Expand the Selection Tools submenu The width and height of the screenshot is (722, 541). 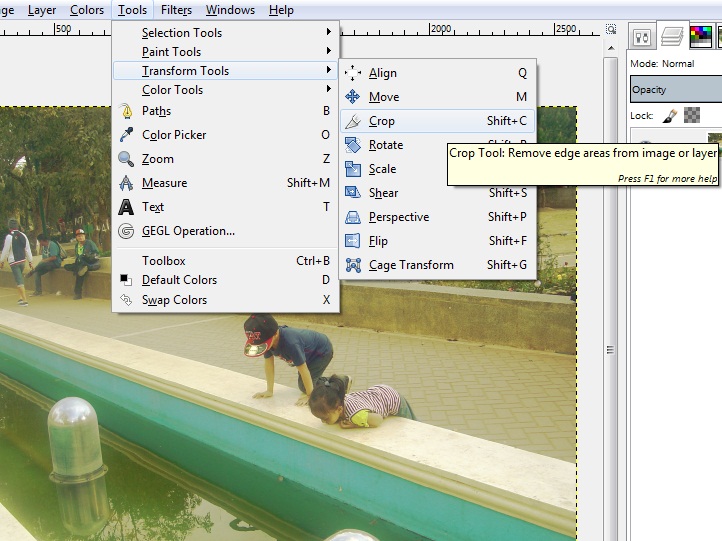pos(226,33)
